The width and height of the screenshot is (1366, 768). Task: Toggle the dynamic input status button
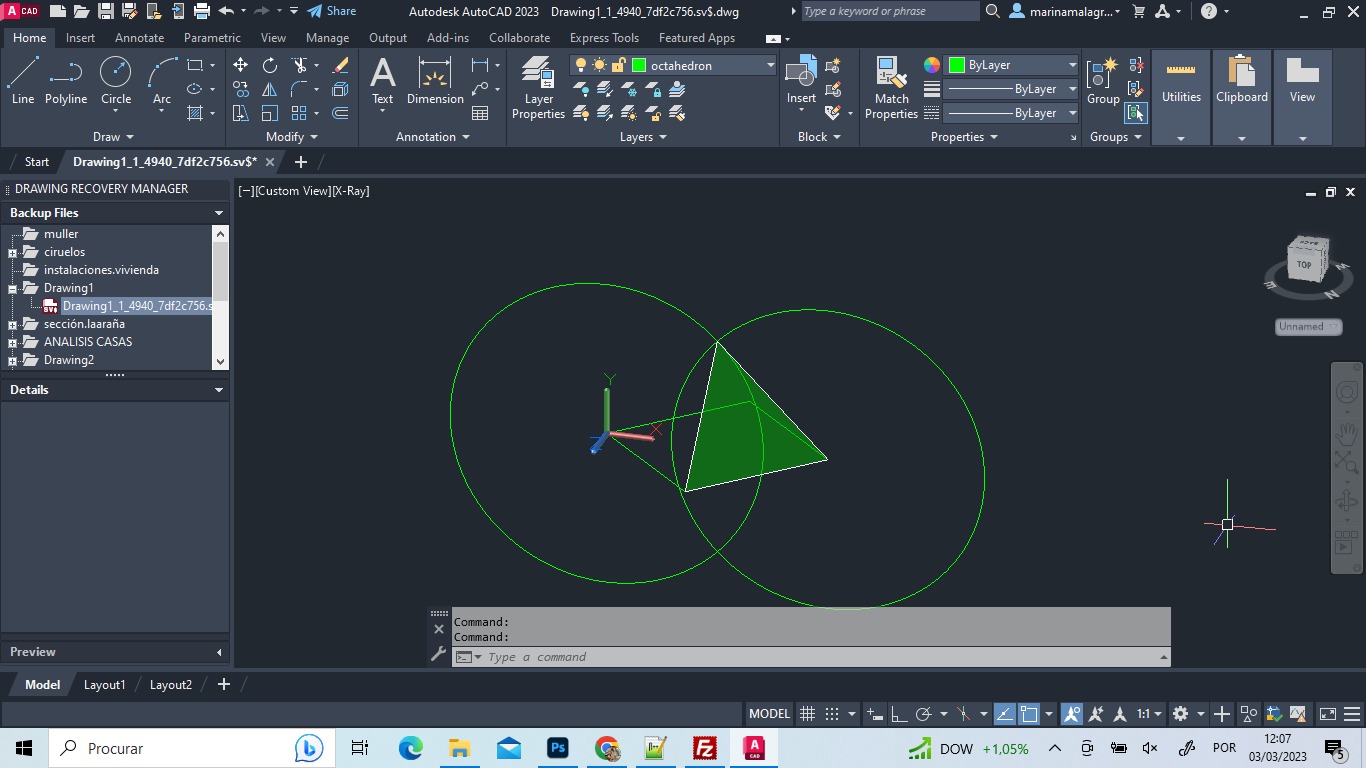click(x=875, y=714)
